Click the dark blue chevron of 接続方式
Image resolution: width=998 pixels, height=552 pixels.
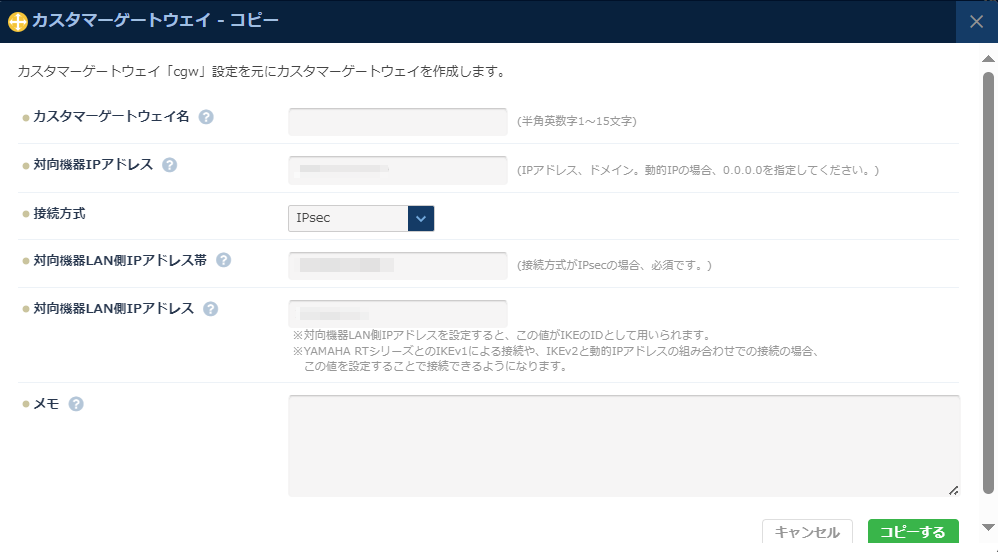tap(421, 218)
